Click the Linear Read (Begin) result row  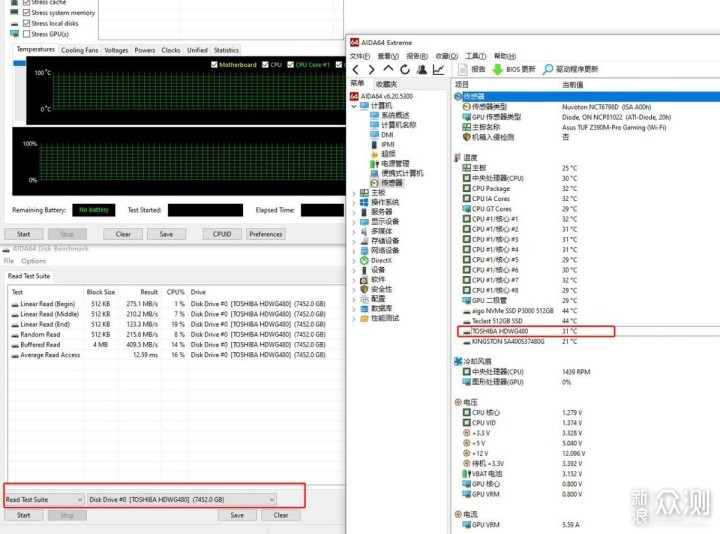(168, 304)
